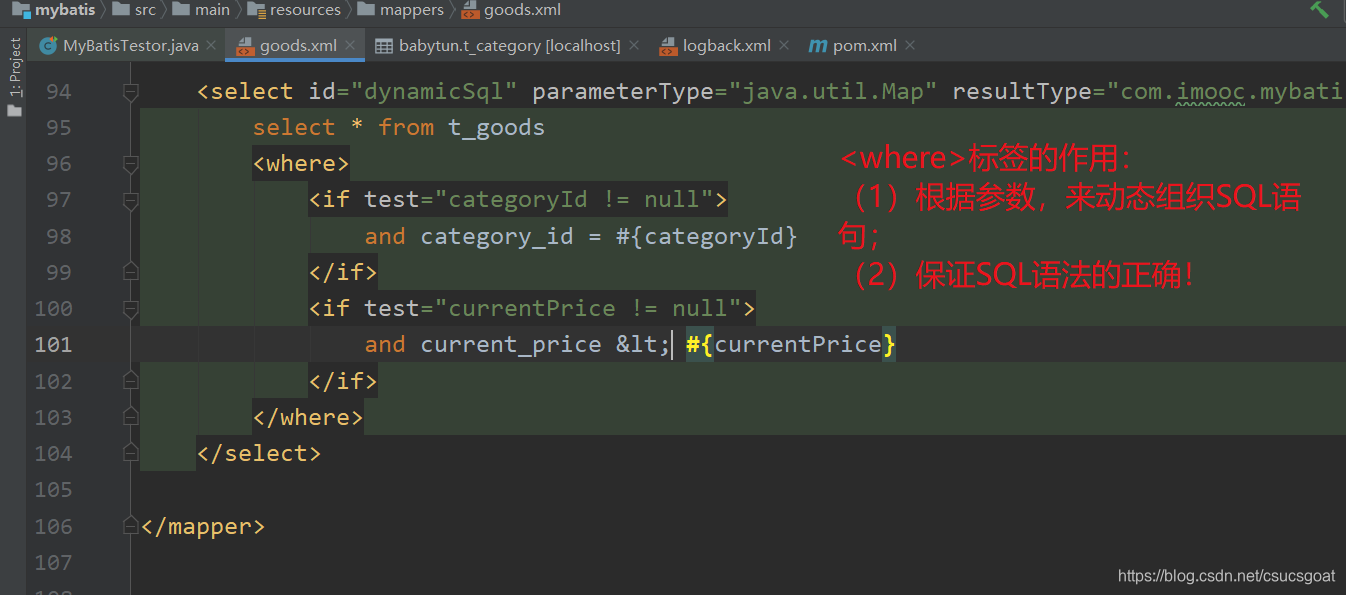Click fold end marker at line 99
Screen dimensions: 1346x595
[130, 272]
